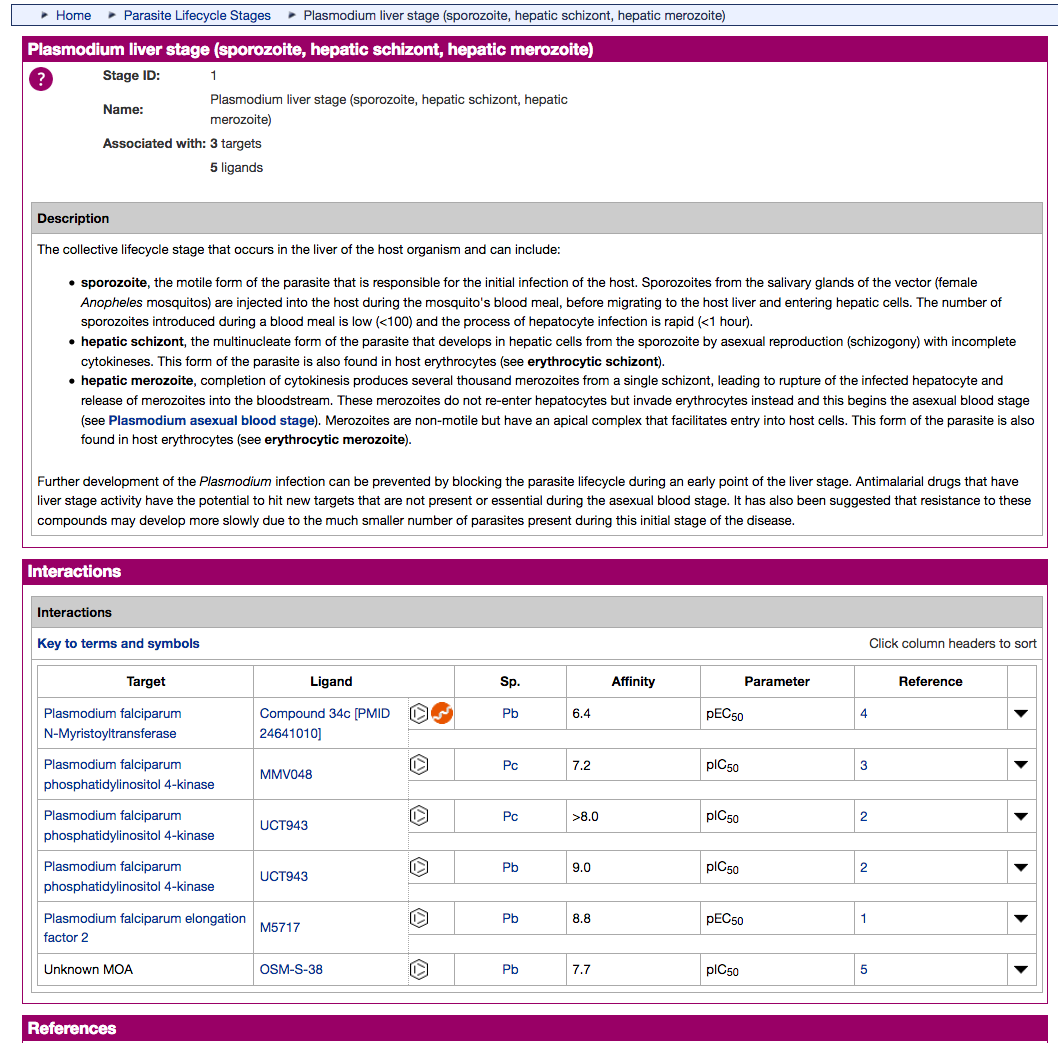Click hexagon ligand icon in M5717 row

pyautogui.click(x=419, y=918)
